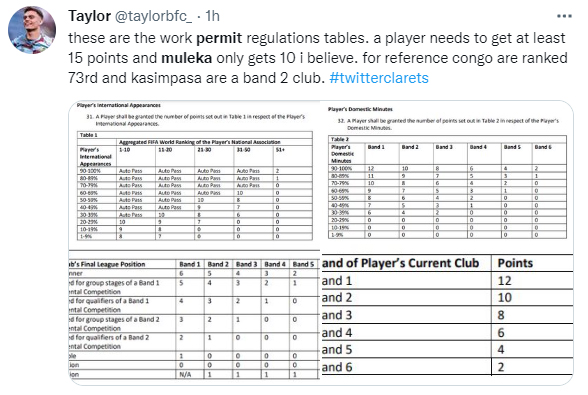
Task: Open the @taylorbfc_ handle
Action: tap(153, 16)
